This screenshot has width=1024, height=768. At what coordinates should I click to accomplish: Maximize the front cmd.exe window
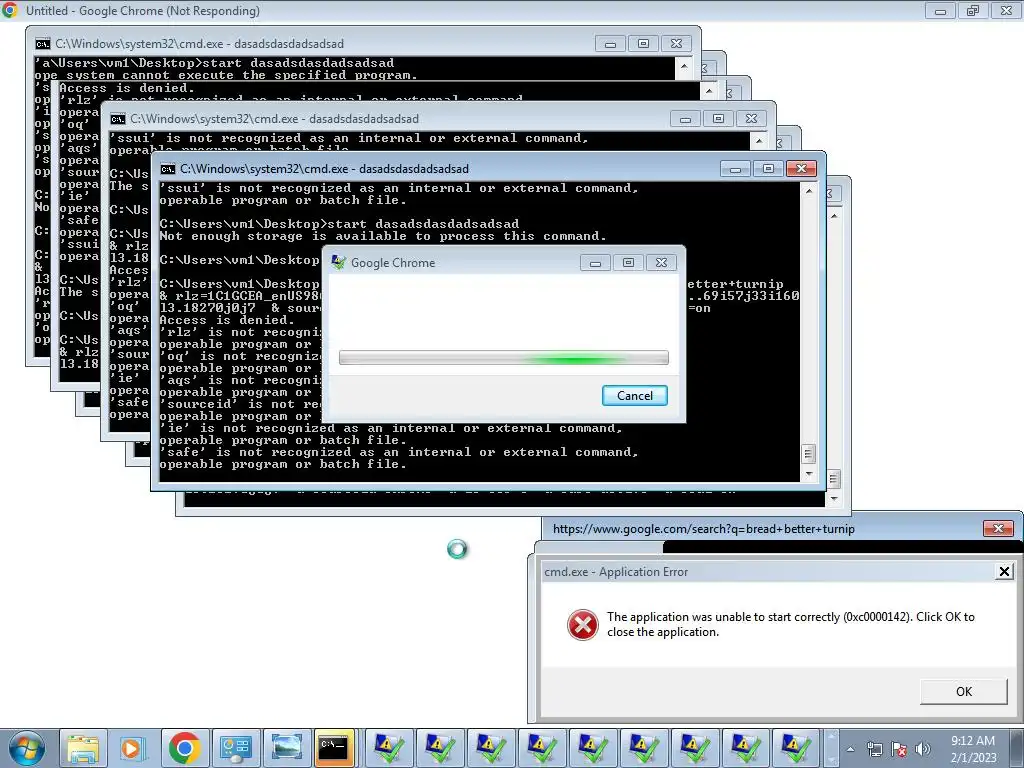click(x=768, y=168)
